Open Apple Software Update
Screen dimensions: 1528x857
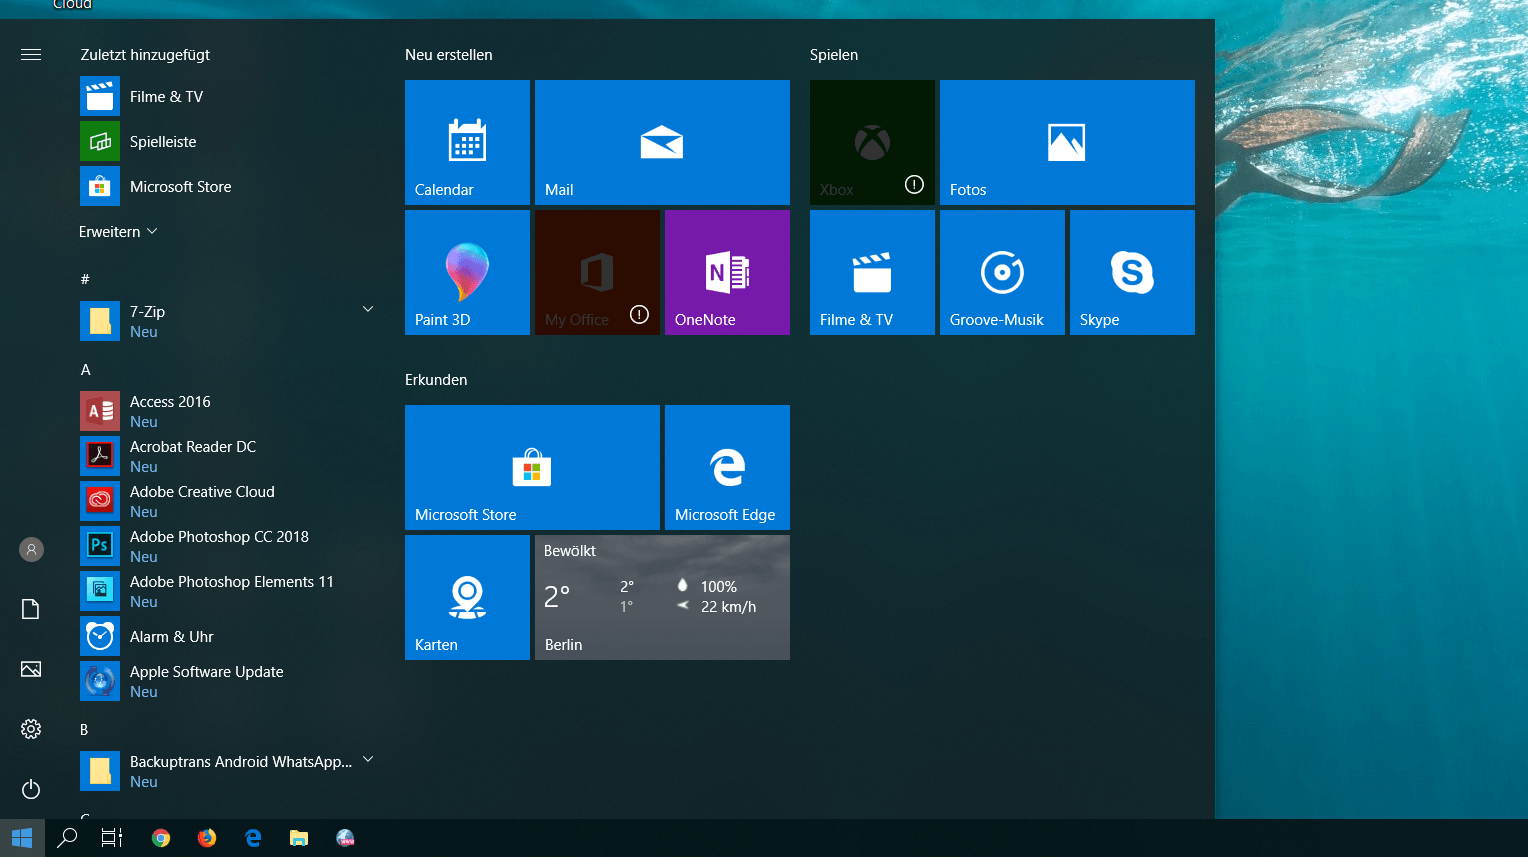230,682
